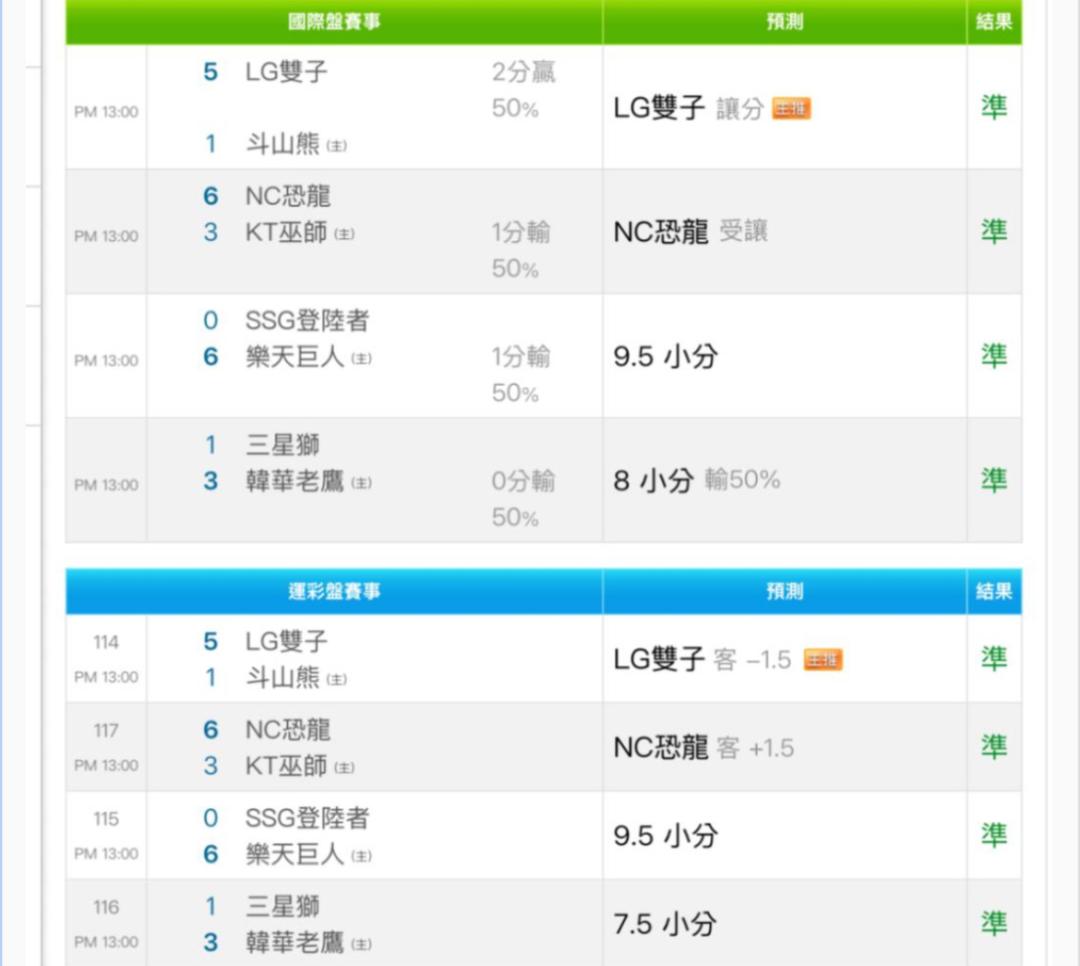Screen dimensions: 1080x966
Task: Open the 8 小分 輸50% prediction
Action: click(696, 480)
